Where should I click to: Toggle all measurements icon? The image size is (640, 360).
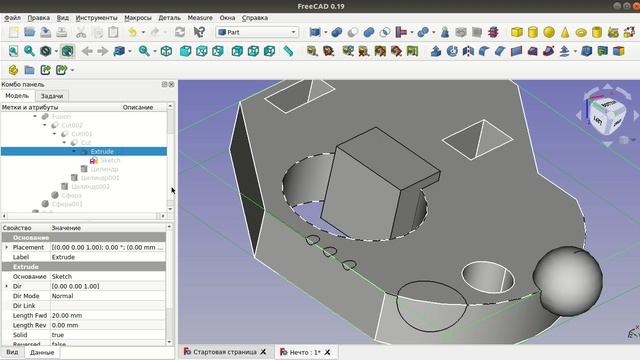380,51
